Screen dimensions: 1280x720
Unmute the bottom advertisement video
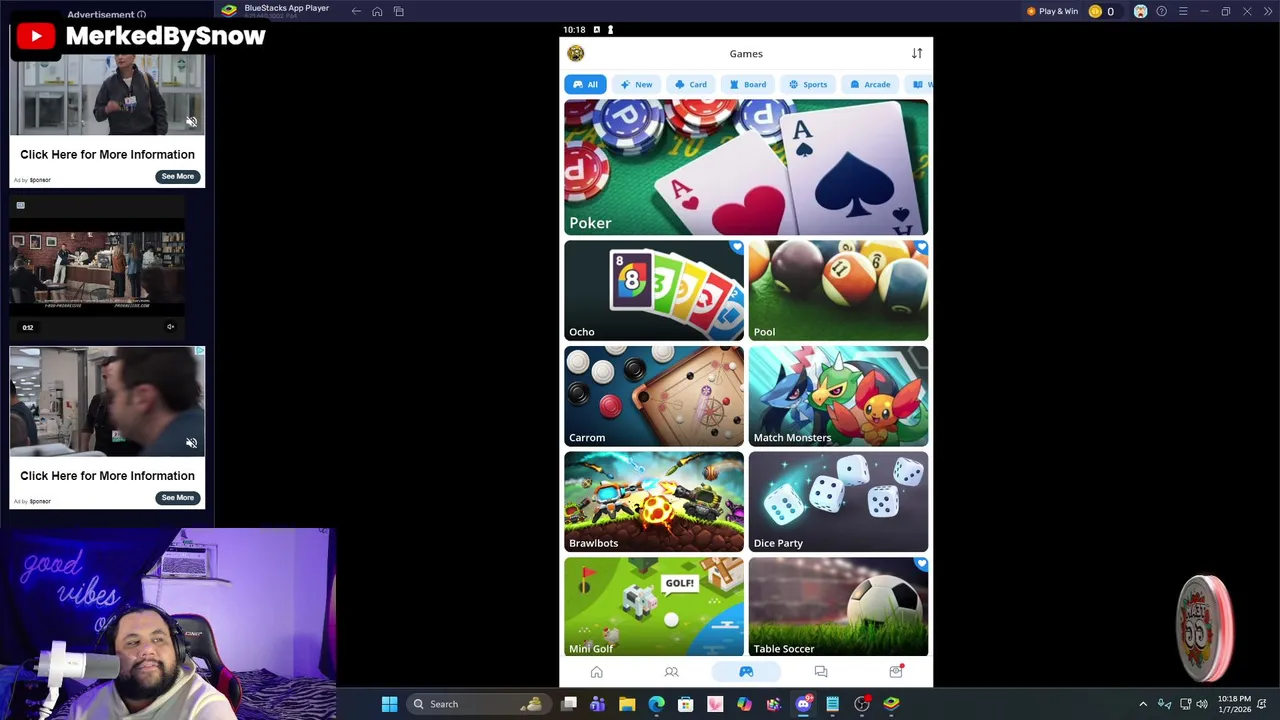pos(191,443)
